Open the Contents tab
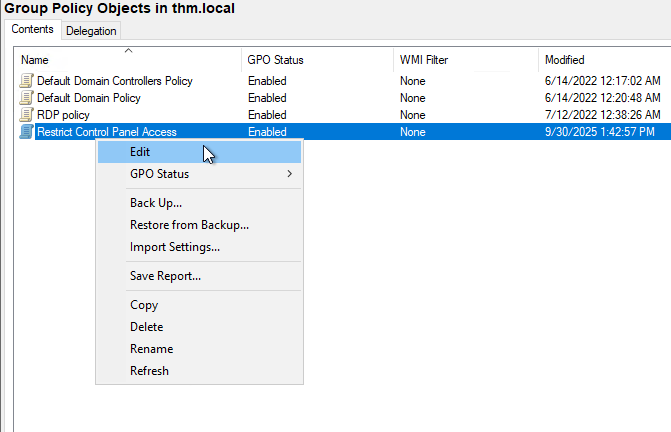 tap(33, 30)
